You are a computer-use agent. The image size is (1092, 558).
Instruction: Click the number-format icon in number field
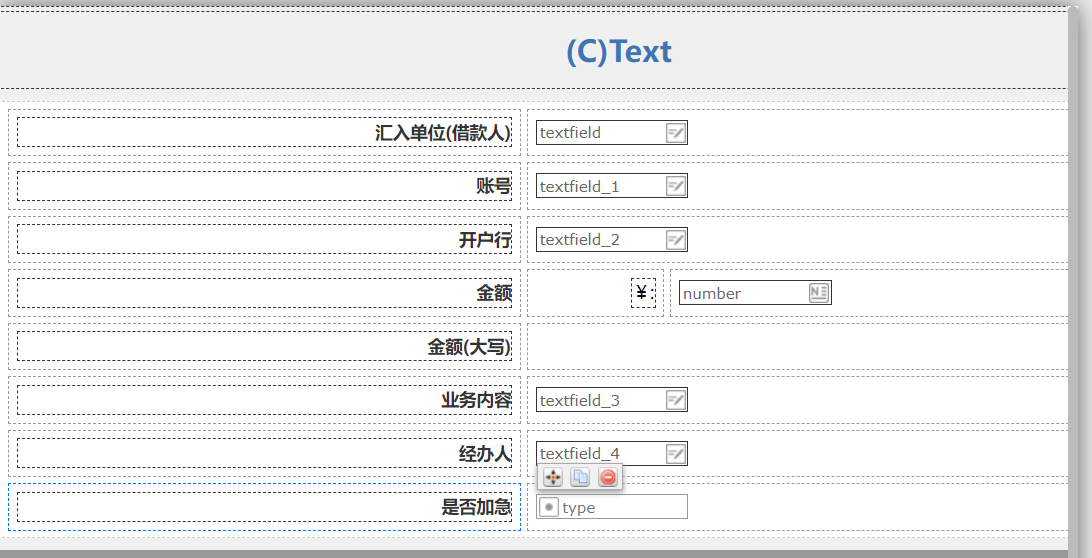(x=819, y=293)
